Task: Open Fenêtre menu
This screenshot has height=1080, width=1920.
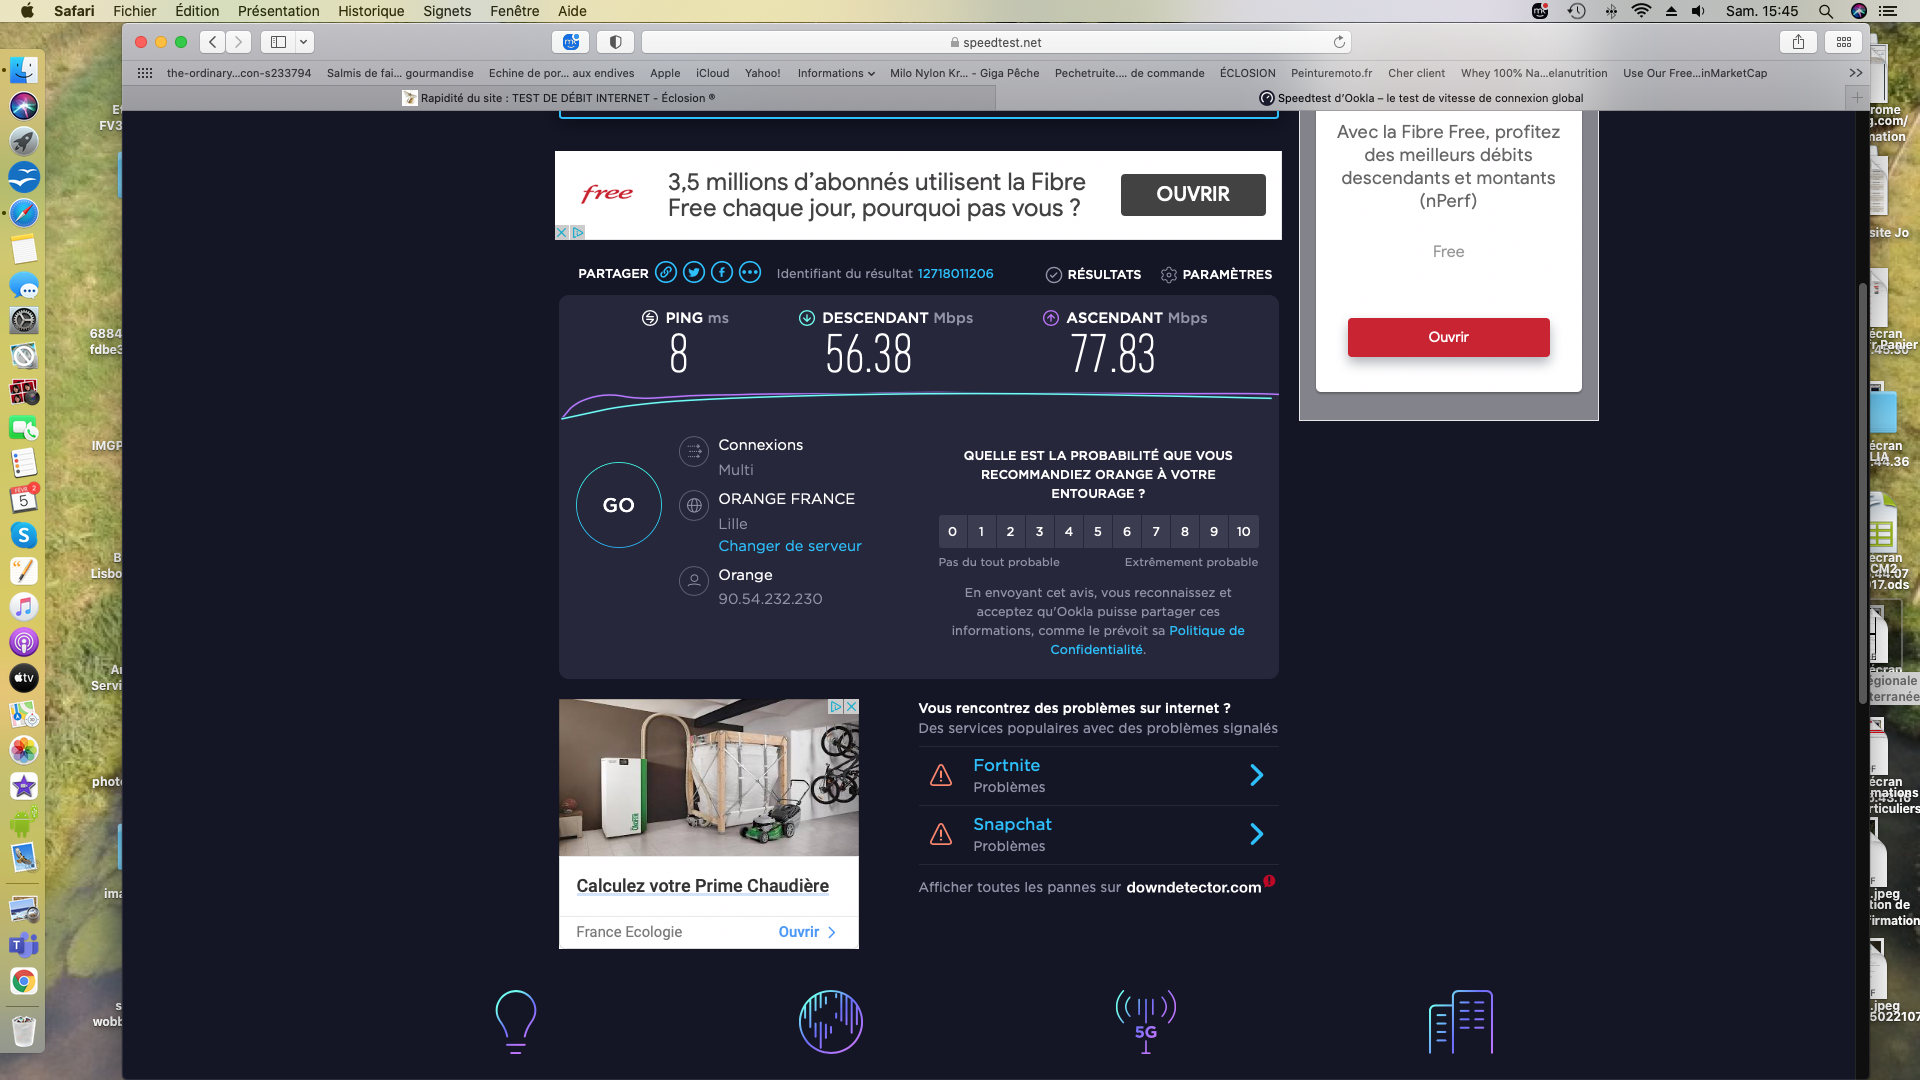Action: point(515,11)
